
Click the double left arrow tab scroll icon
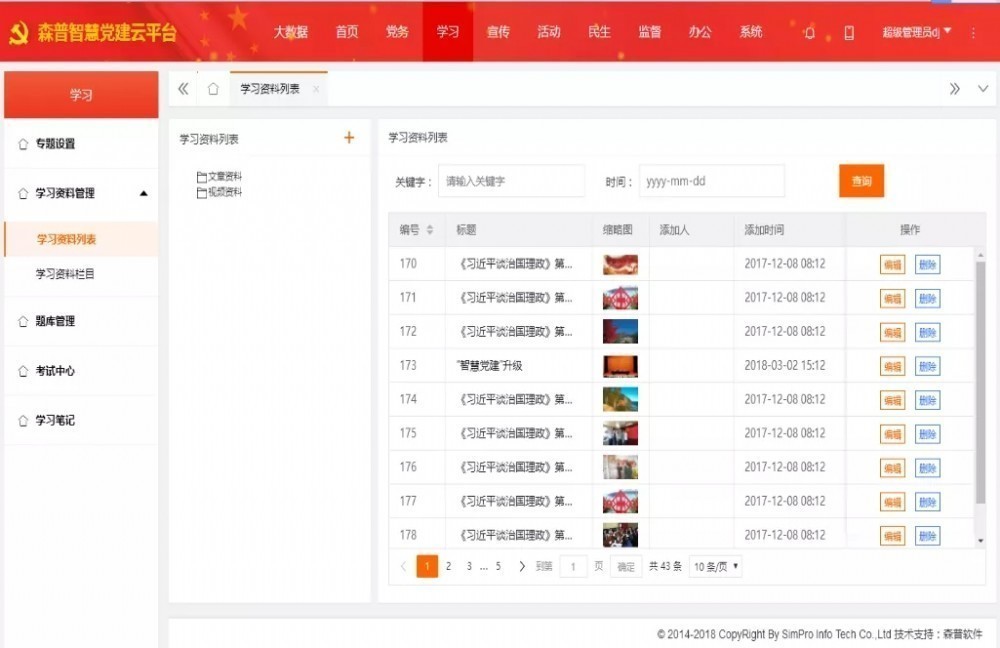183,89
